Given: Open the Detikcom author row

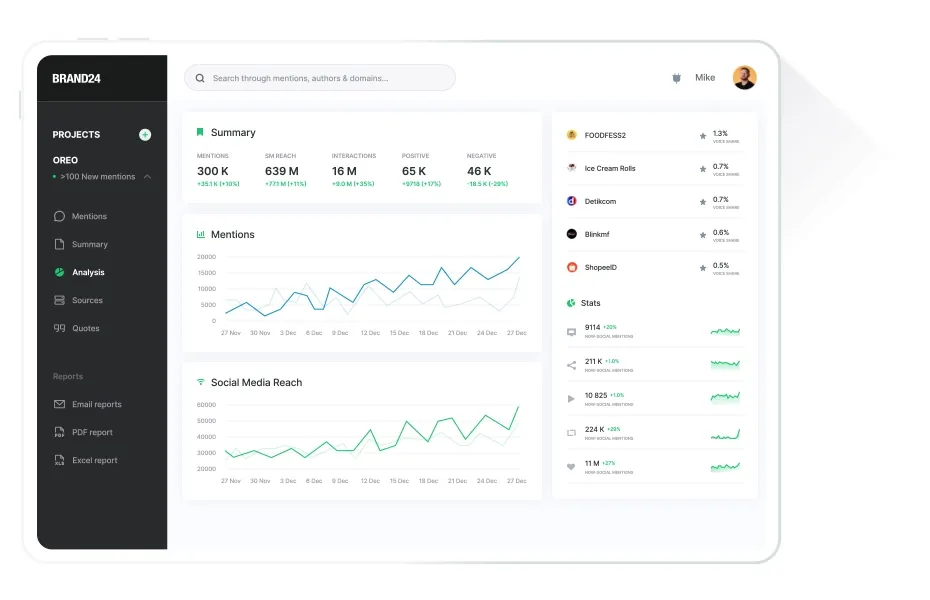Looking at the screenshot, I should (x=655, y=202).
